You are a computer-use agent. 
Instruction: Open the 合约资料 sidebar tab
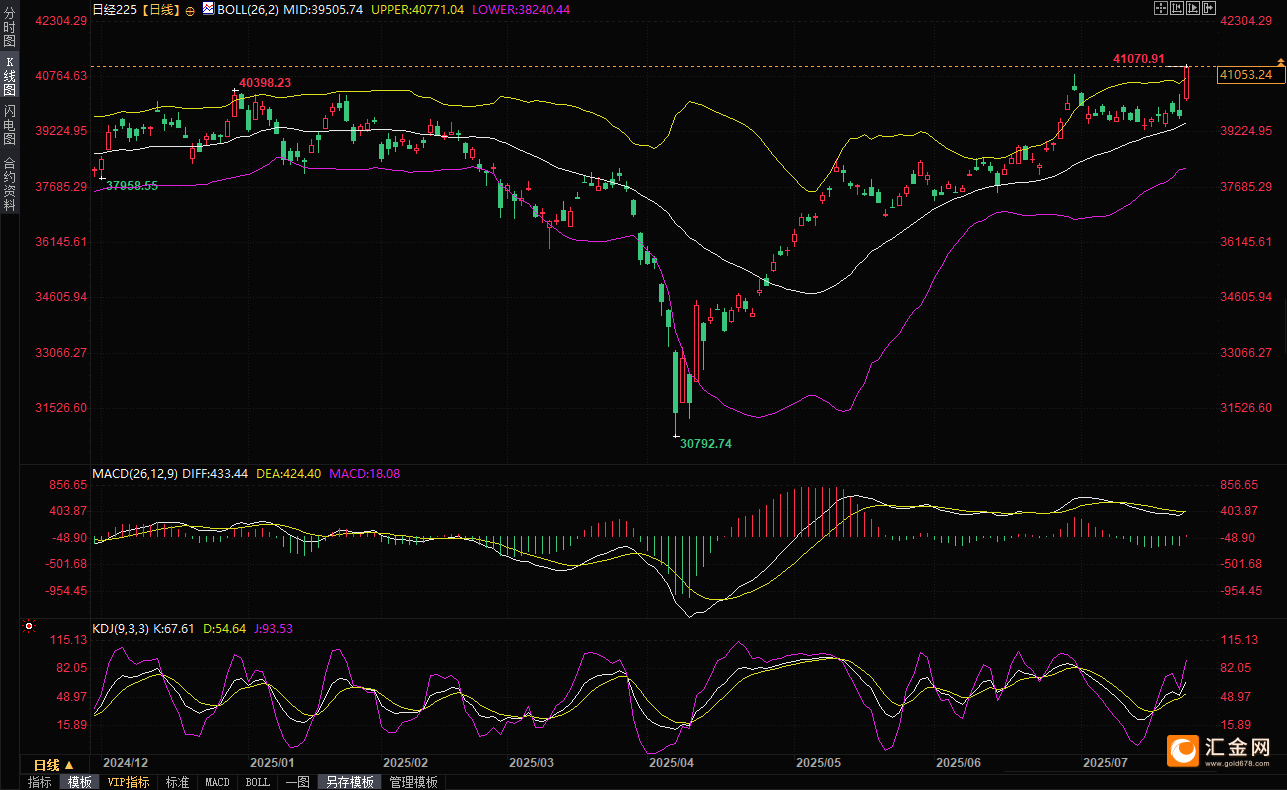coord(9,184)
